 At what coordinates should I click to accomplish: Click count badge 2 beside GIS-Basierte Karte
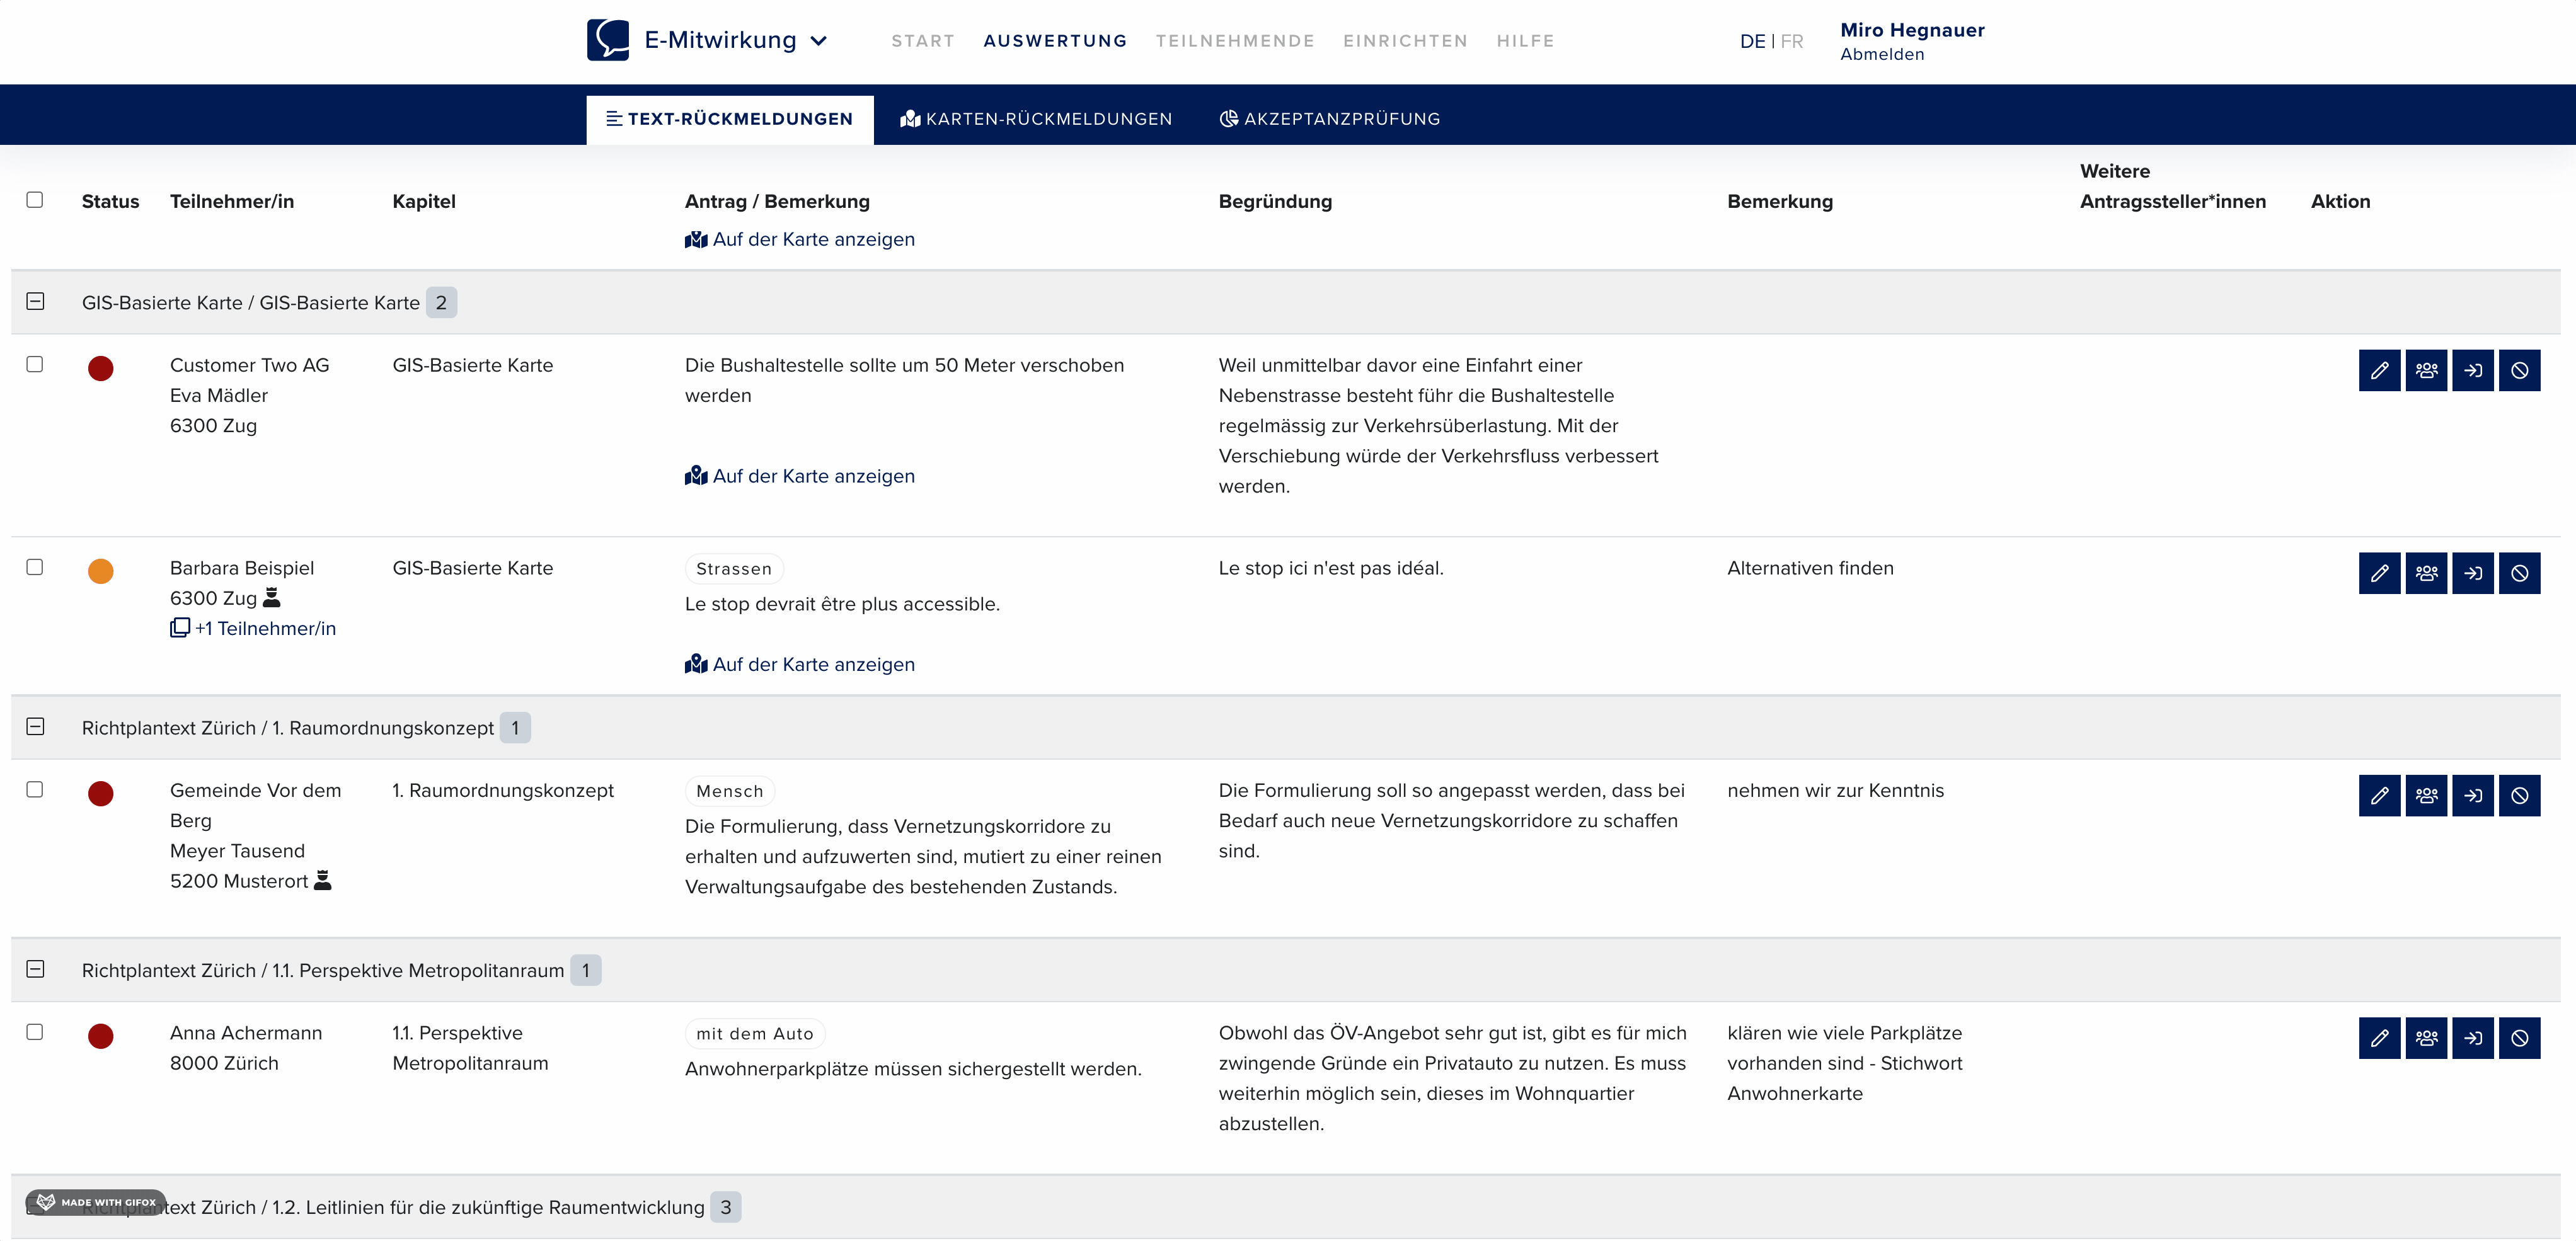pos(441,302)
